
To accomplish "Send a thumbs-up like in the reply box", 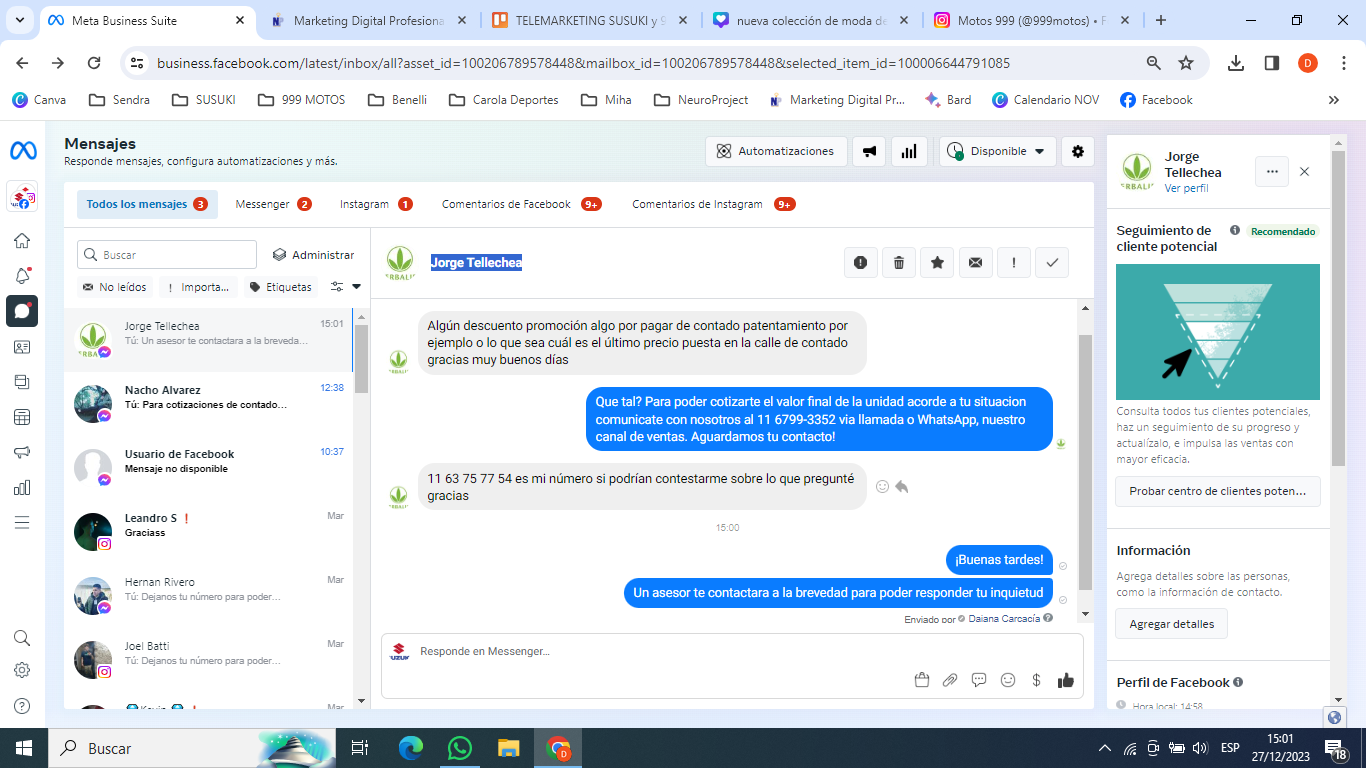I will (x=1065, y=680).
